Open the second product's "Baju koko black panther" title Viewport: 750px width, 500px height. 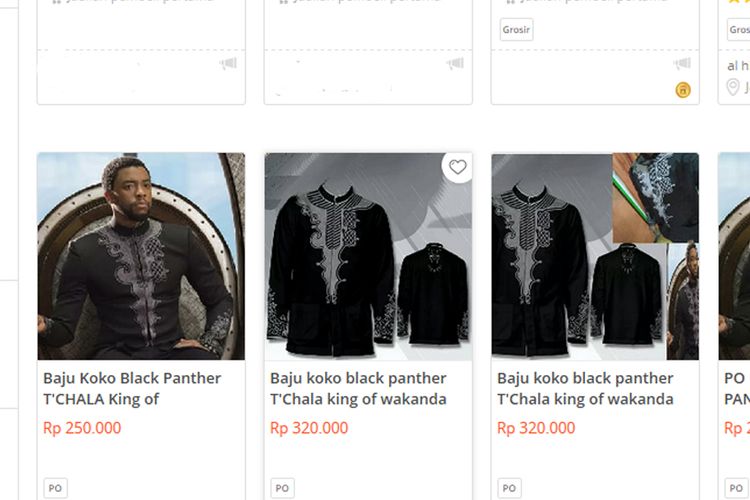pos(358,379)
